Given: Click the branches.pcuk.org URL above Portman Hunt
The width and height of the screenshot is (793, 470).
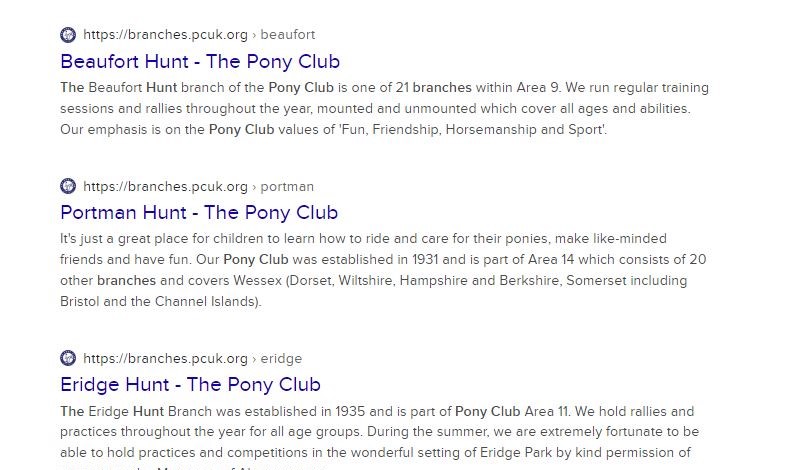Looking at the screenshot, I should pos(165,186).
